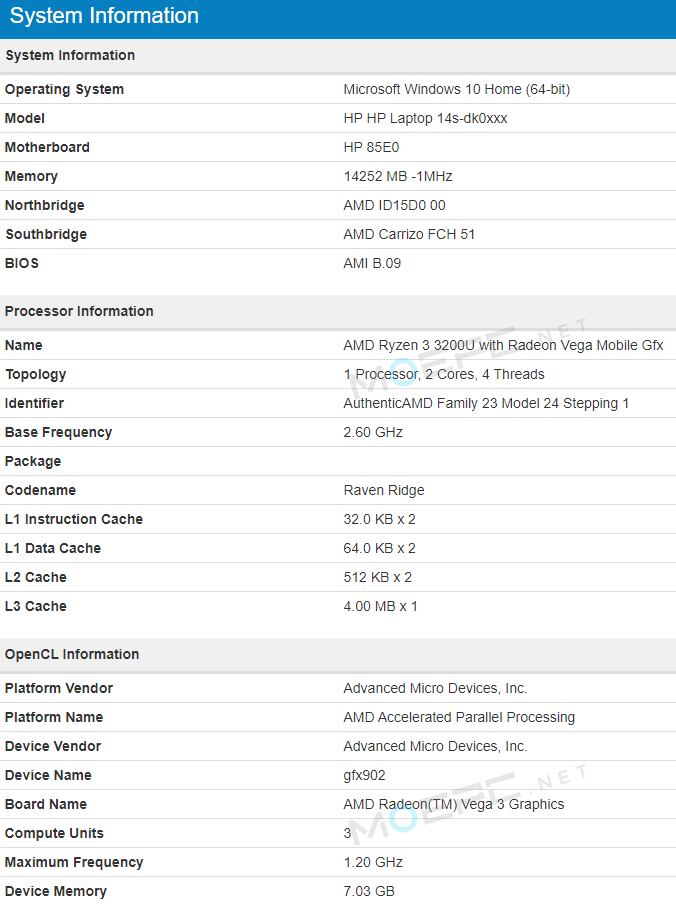Select the 'AMI B.09' BIOS value
Viewport: 676px width, 912px height.
tap(372, 263)
